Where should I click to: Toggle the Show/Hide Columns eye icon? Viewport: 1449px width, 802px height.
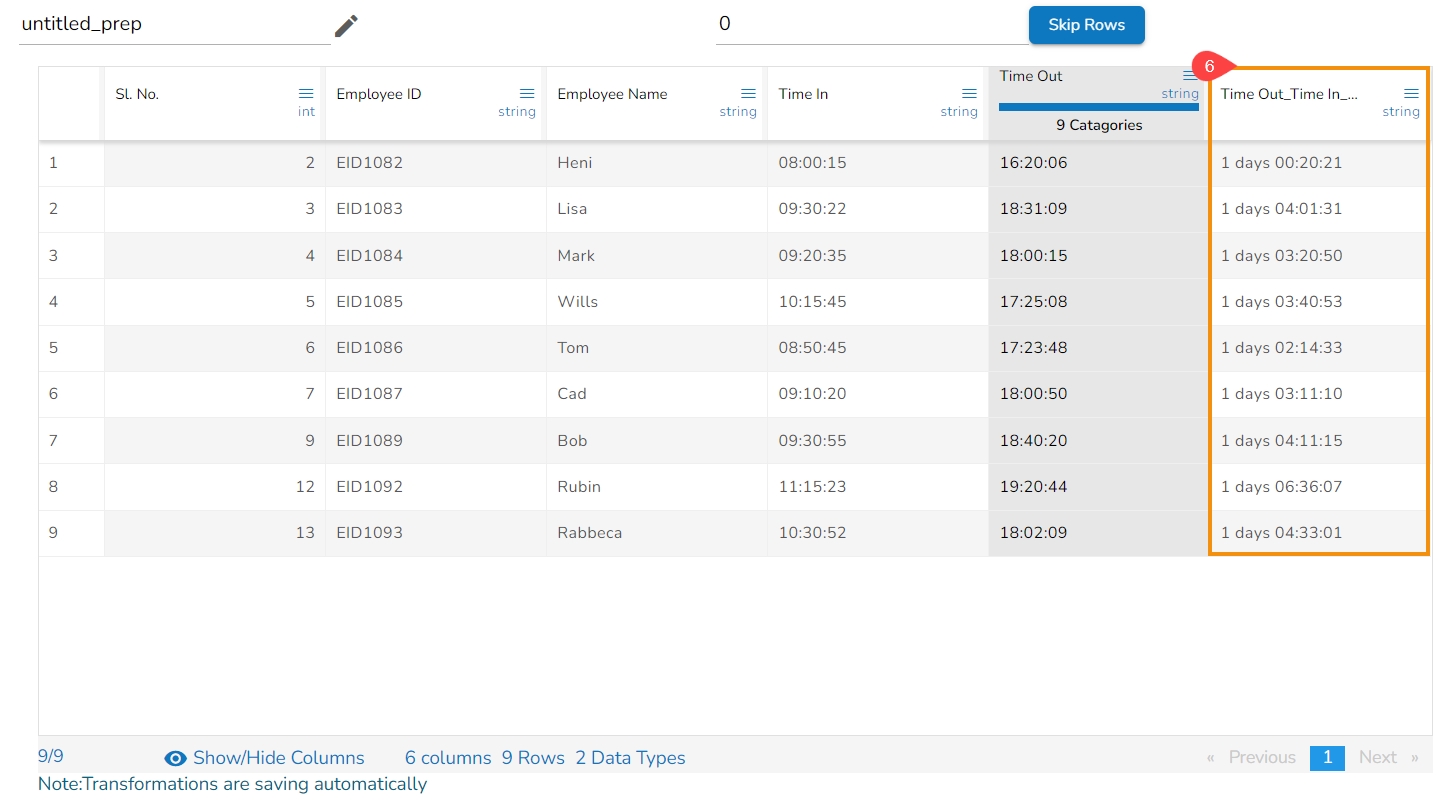(x=175, y=758)
